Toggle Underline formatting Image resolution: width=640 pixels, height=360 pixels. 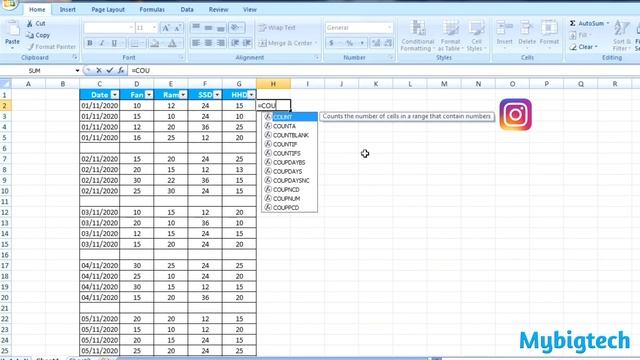pyautogui.click(x=114, y=43)
